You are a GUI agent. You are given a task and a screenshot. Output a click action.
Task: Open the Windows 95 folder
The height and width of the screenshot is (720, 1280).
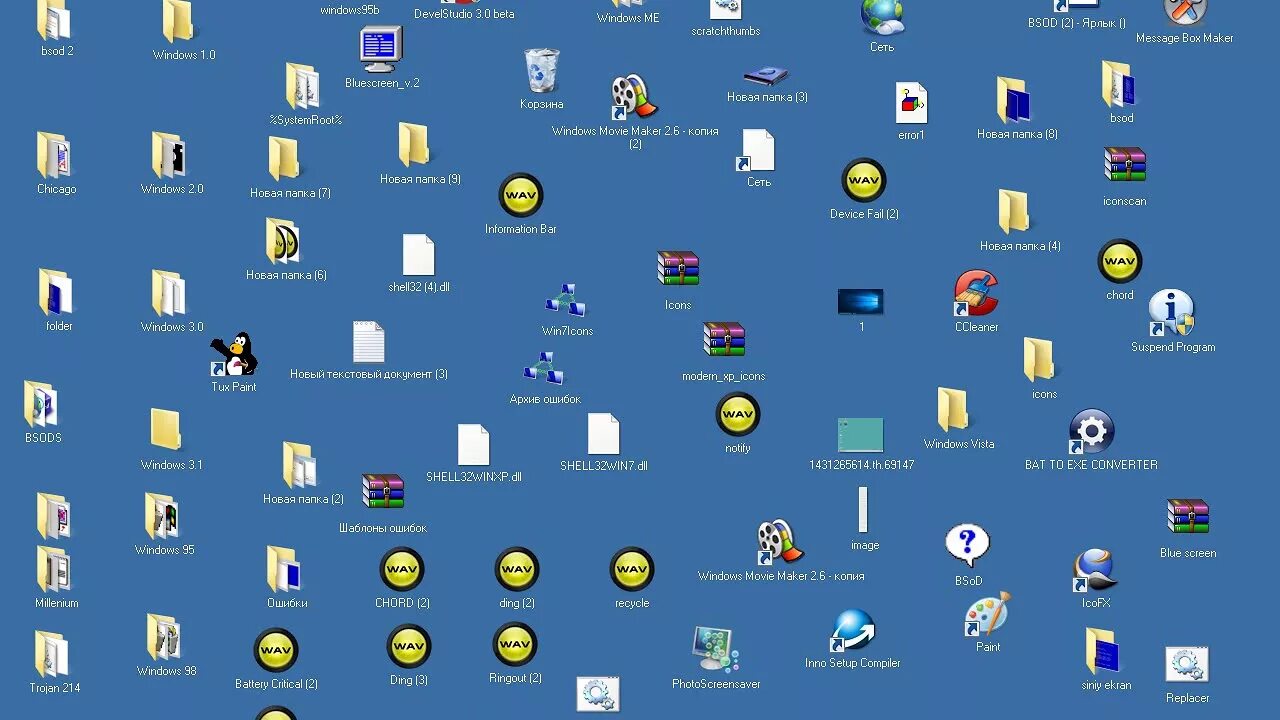[163, 517]
